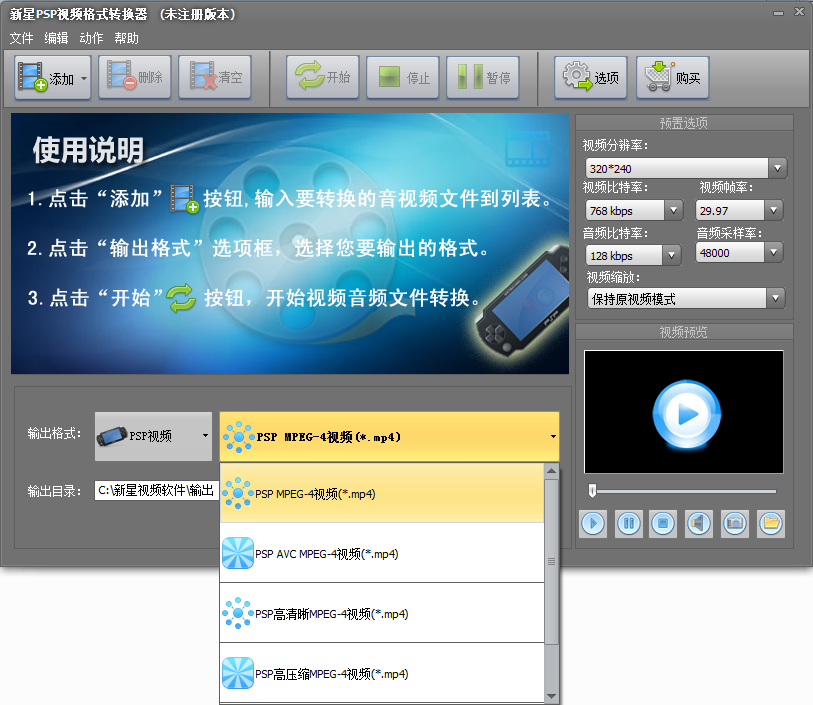Open the 帮助 menu
Screen dimensions: 813x705
point(127,38)
